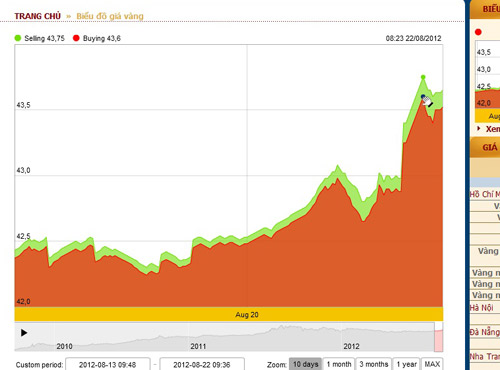
Task: Play the chart timeline animation
Action: click(x=24, y=333)
